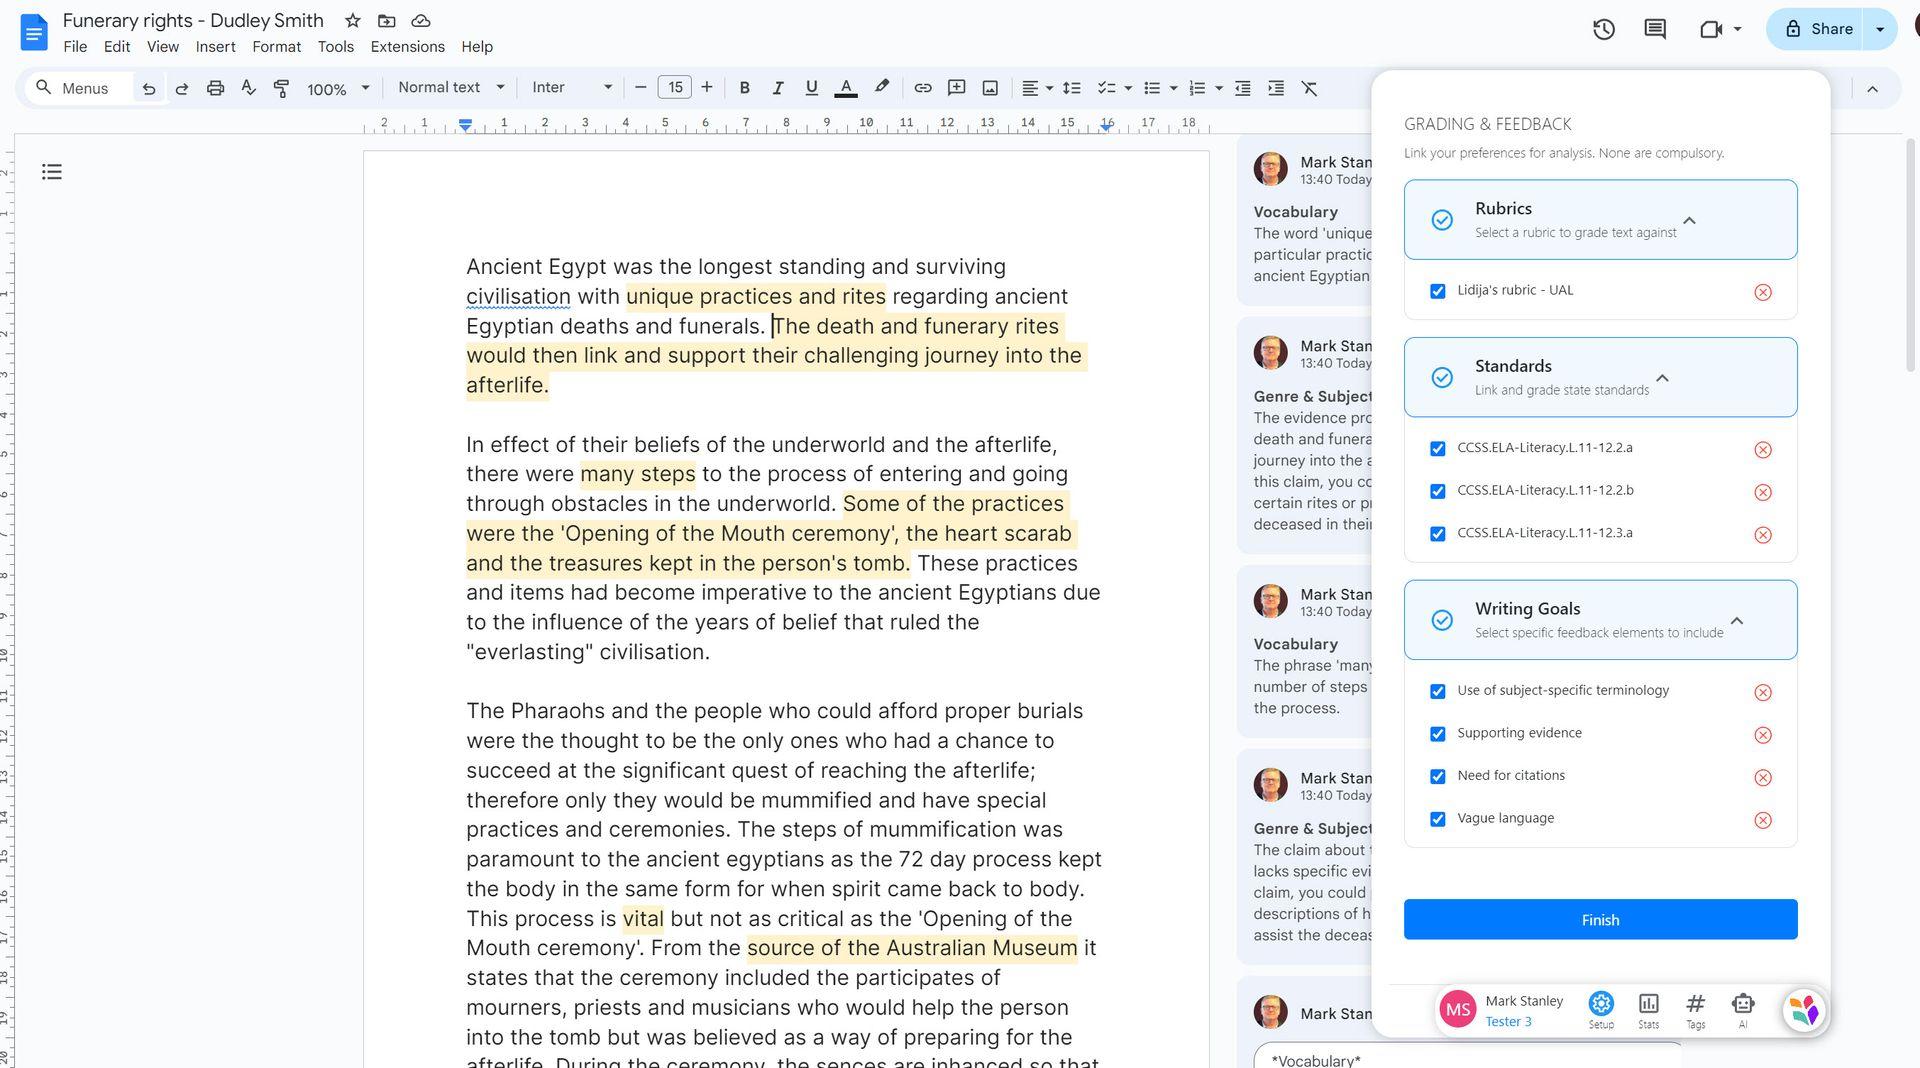
Task: Uncheck the Supporting evidence checkbox
Action: point(1438,734)
